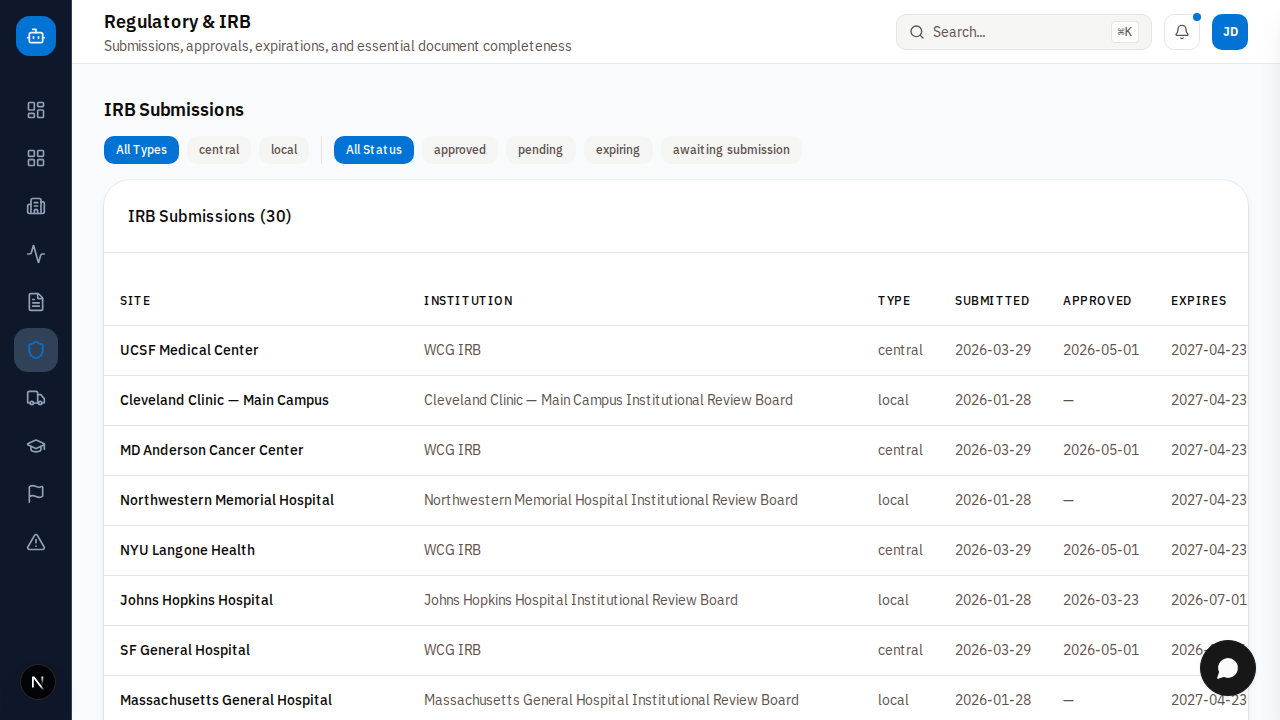Click the magnifier icon in search

click(917, 32)
